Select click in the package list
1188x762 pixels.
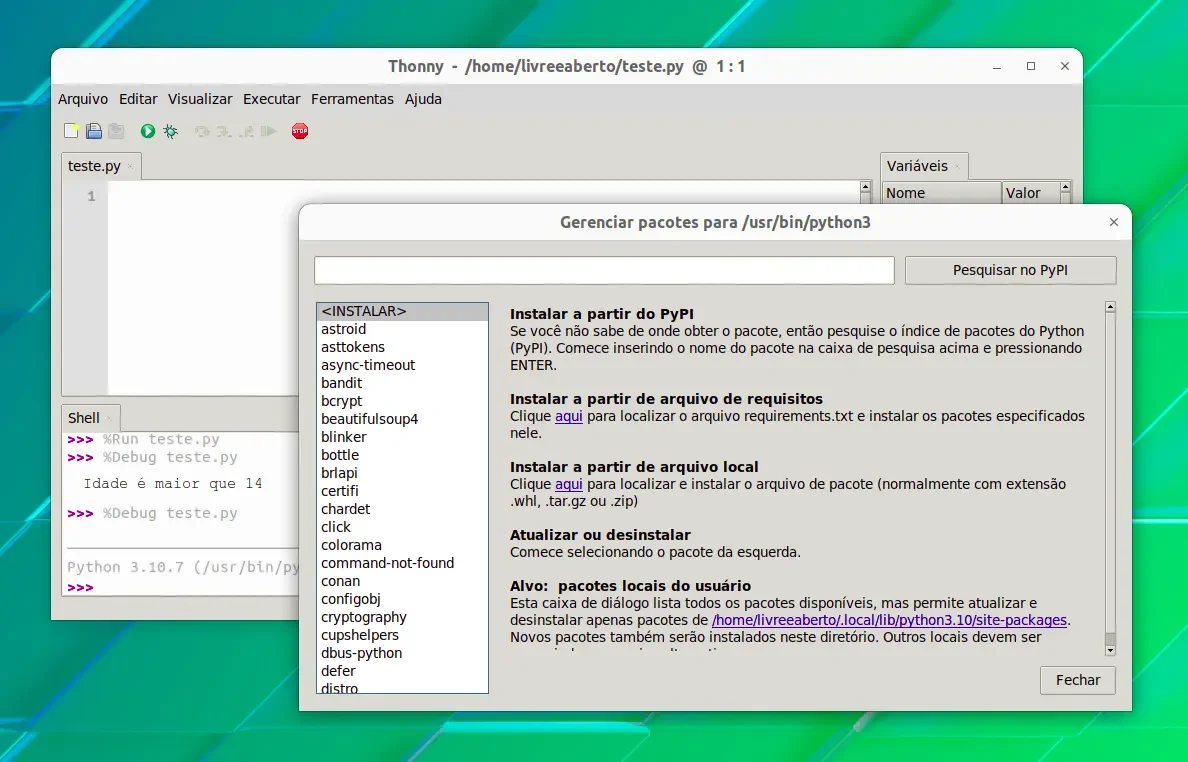tap(402, 527)
